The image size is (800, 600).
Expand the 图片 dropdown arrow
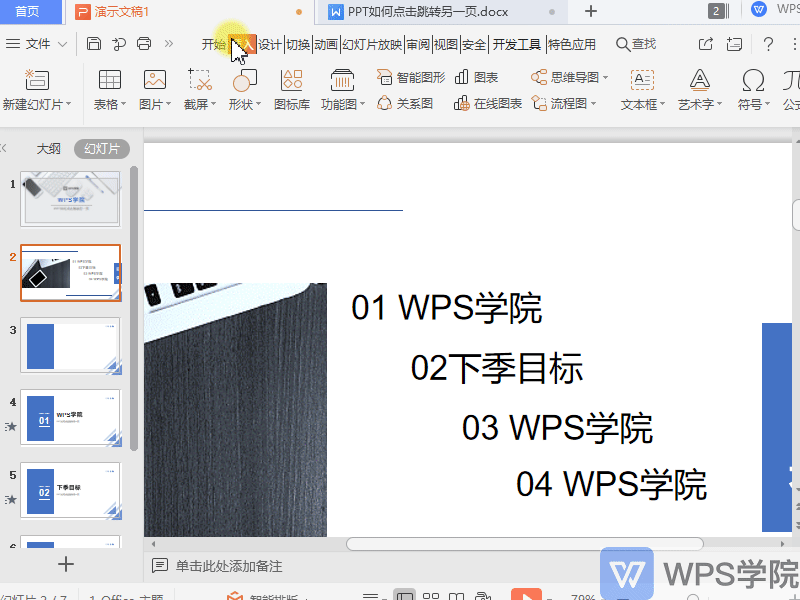click(168, 104)
